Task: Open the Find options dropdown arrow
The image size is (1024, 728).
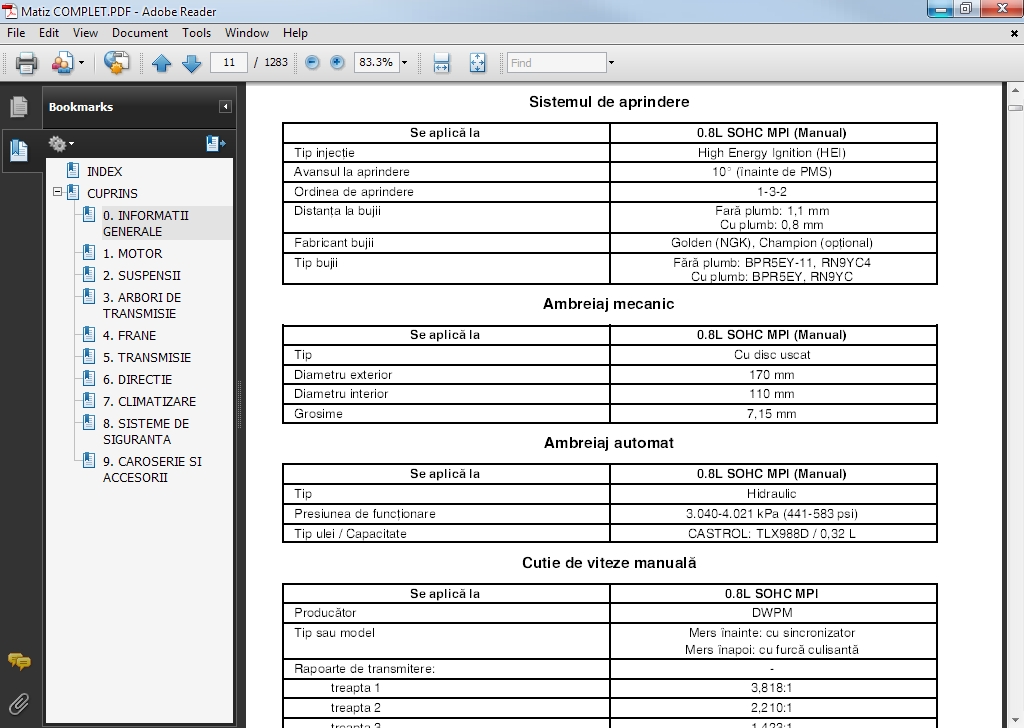Action: [x=611, y=63]
